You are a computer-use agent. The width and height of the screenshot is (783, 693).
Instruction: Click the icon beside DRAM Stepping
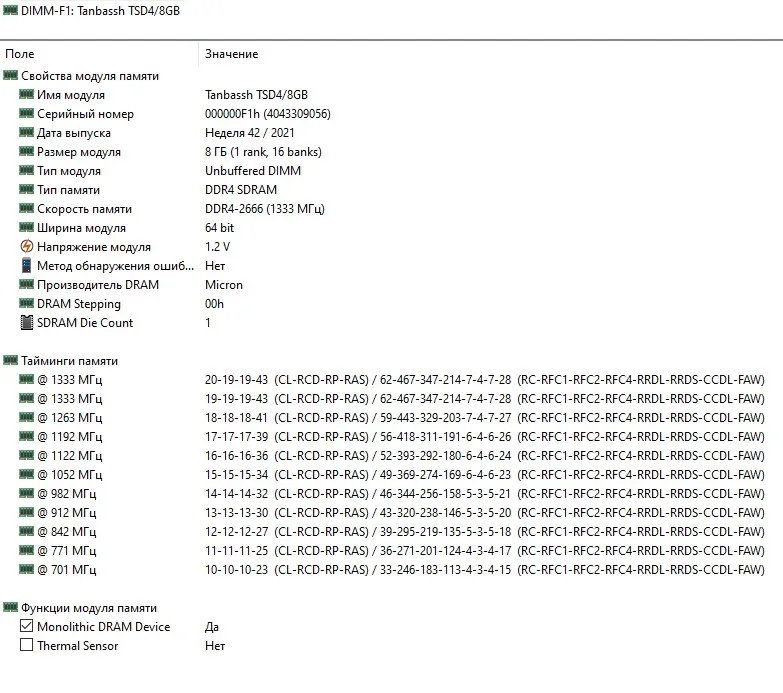26,303
